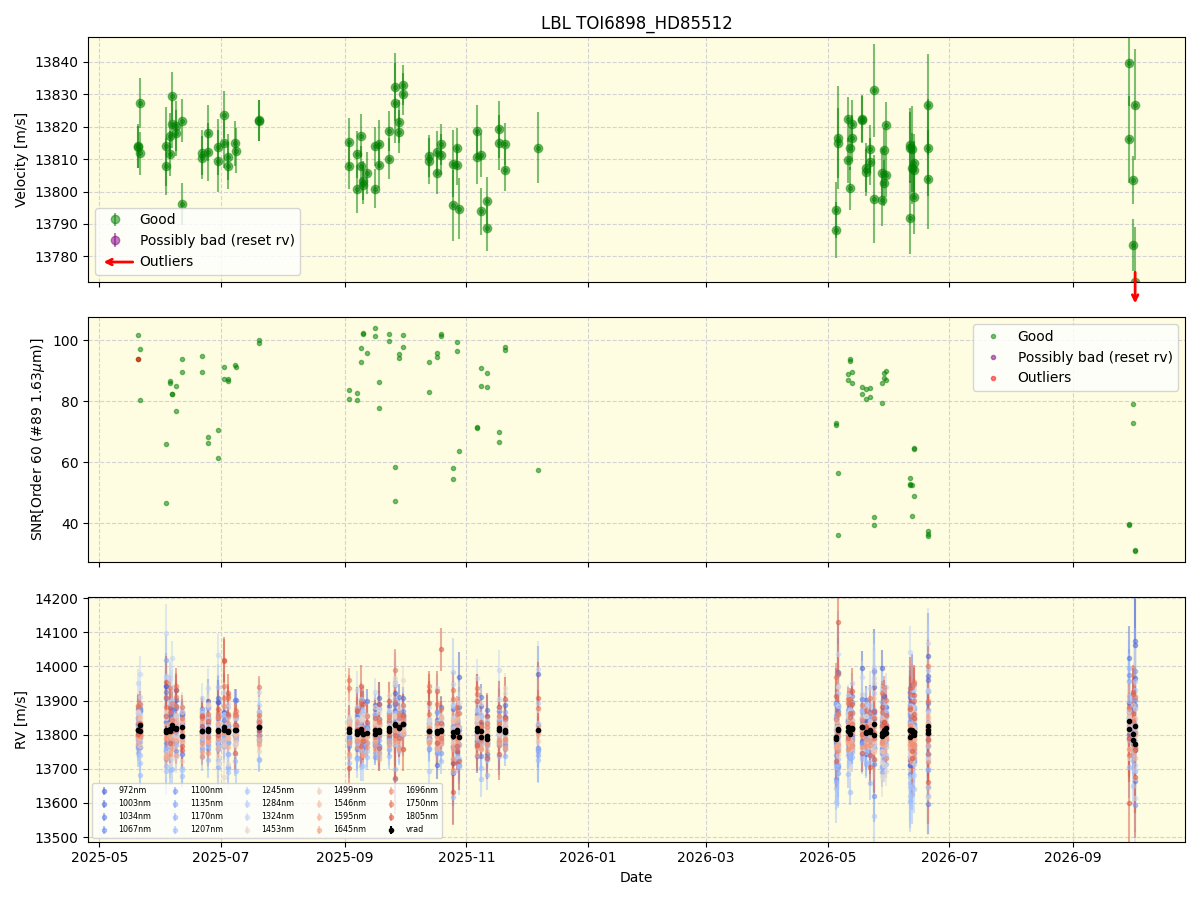Click the red arrow icon in velocity legend
1200x900 pixels.
tap(118, 262)
